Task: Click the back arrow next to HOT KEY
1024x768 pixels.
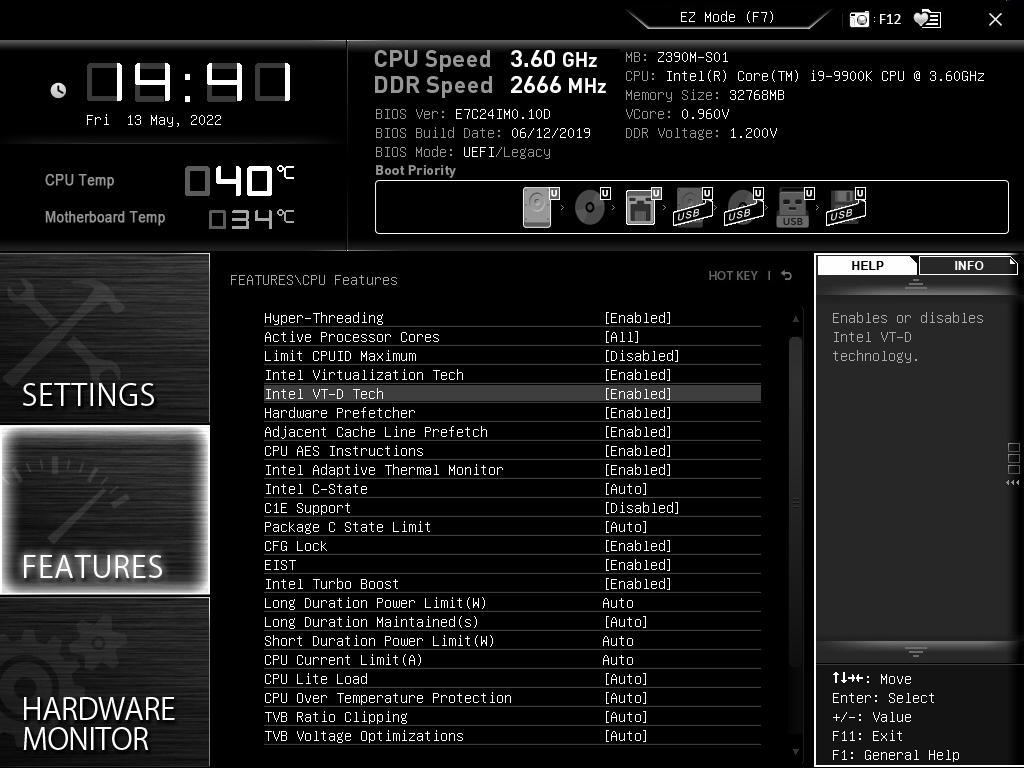Action: coord(787,276)
